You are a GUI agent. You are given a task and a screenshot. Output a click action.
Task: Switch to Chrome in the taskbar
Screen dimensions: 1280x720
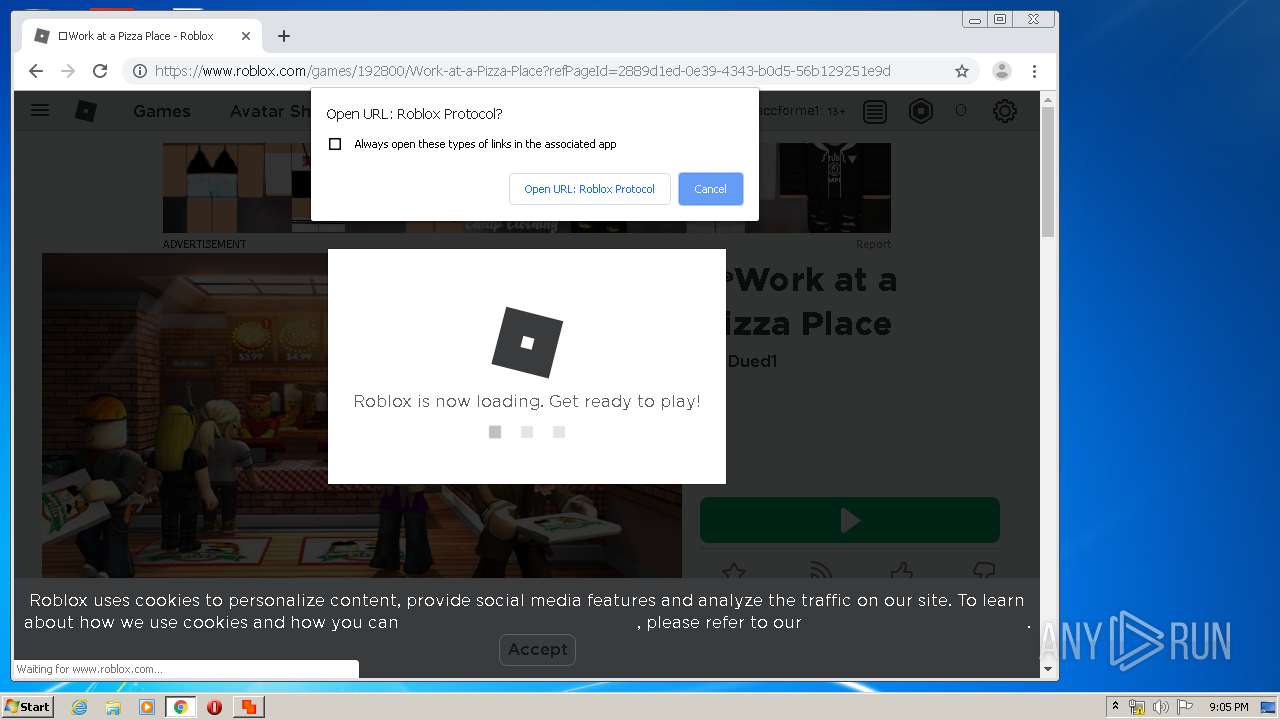click(180, 707)
